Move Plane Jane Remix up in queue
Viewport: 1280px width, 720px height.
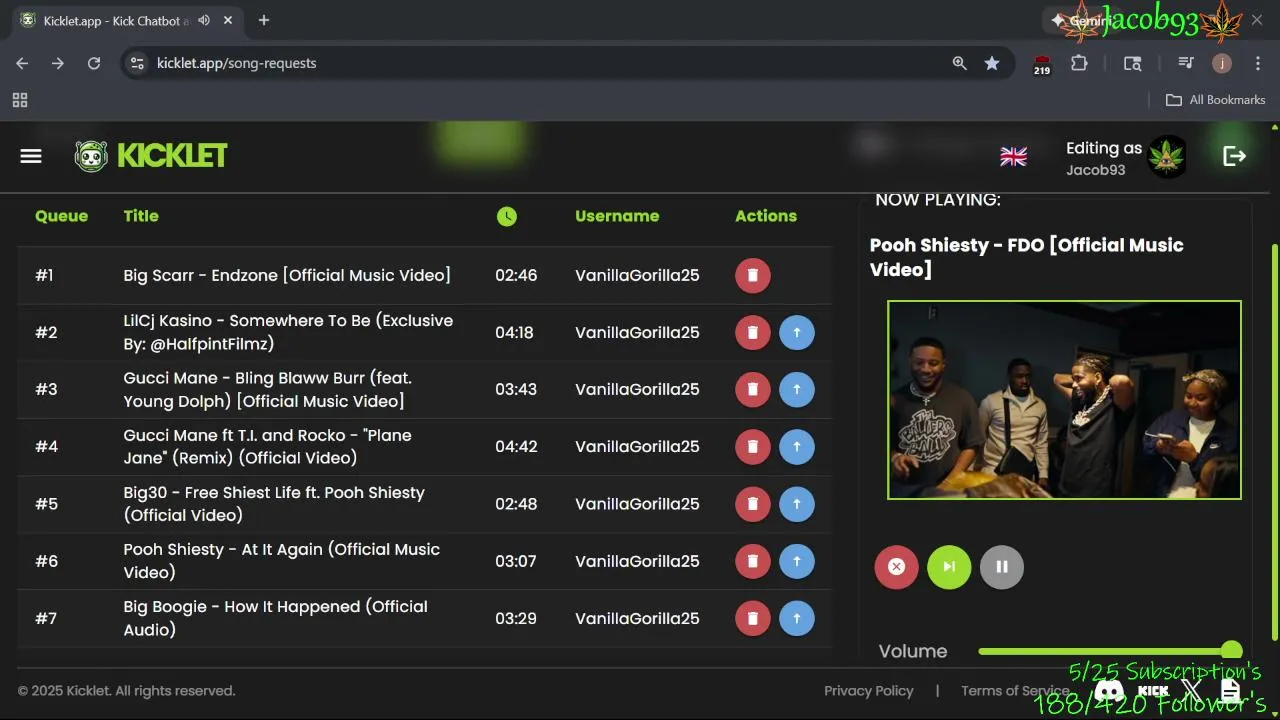[x=797, y=446]
